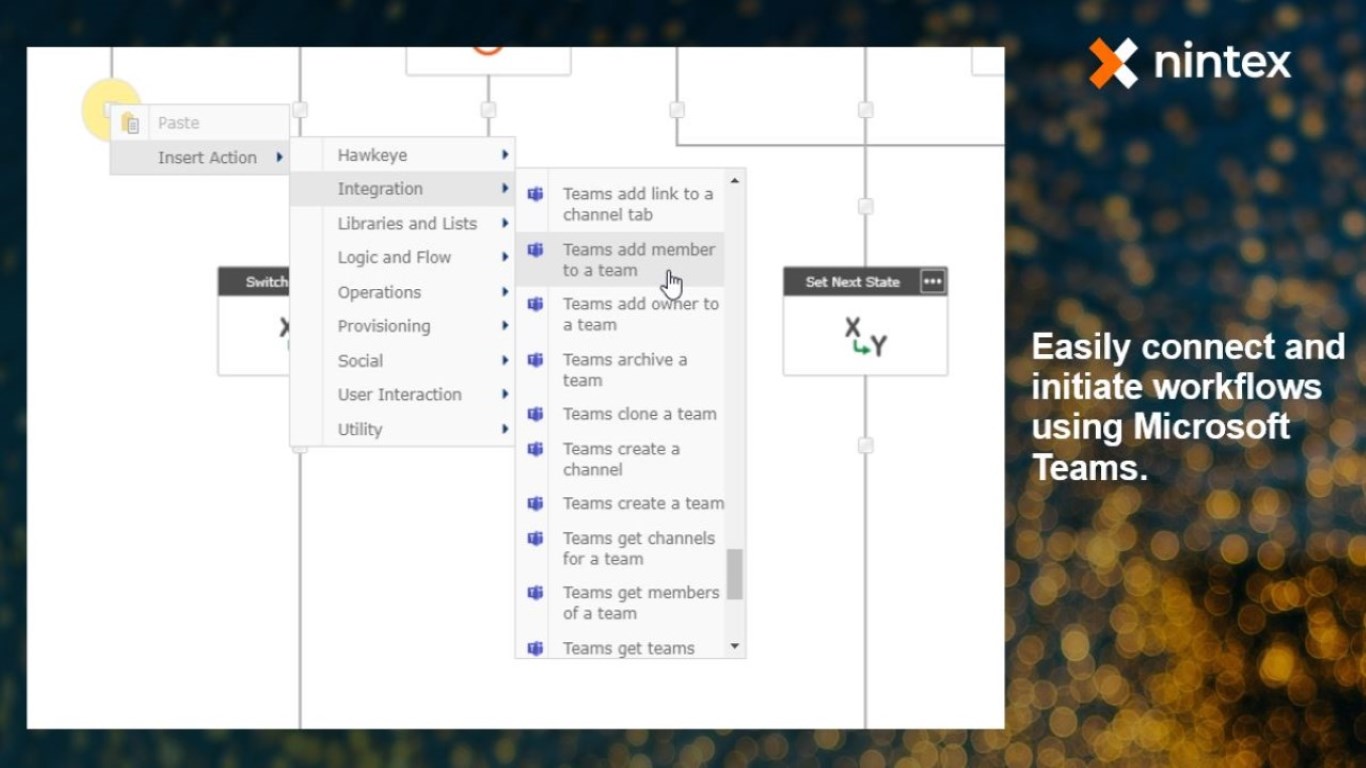Click Teams icon beside get members of a team
Screen dimensions: 1366x768
pos(535,593)
